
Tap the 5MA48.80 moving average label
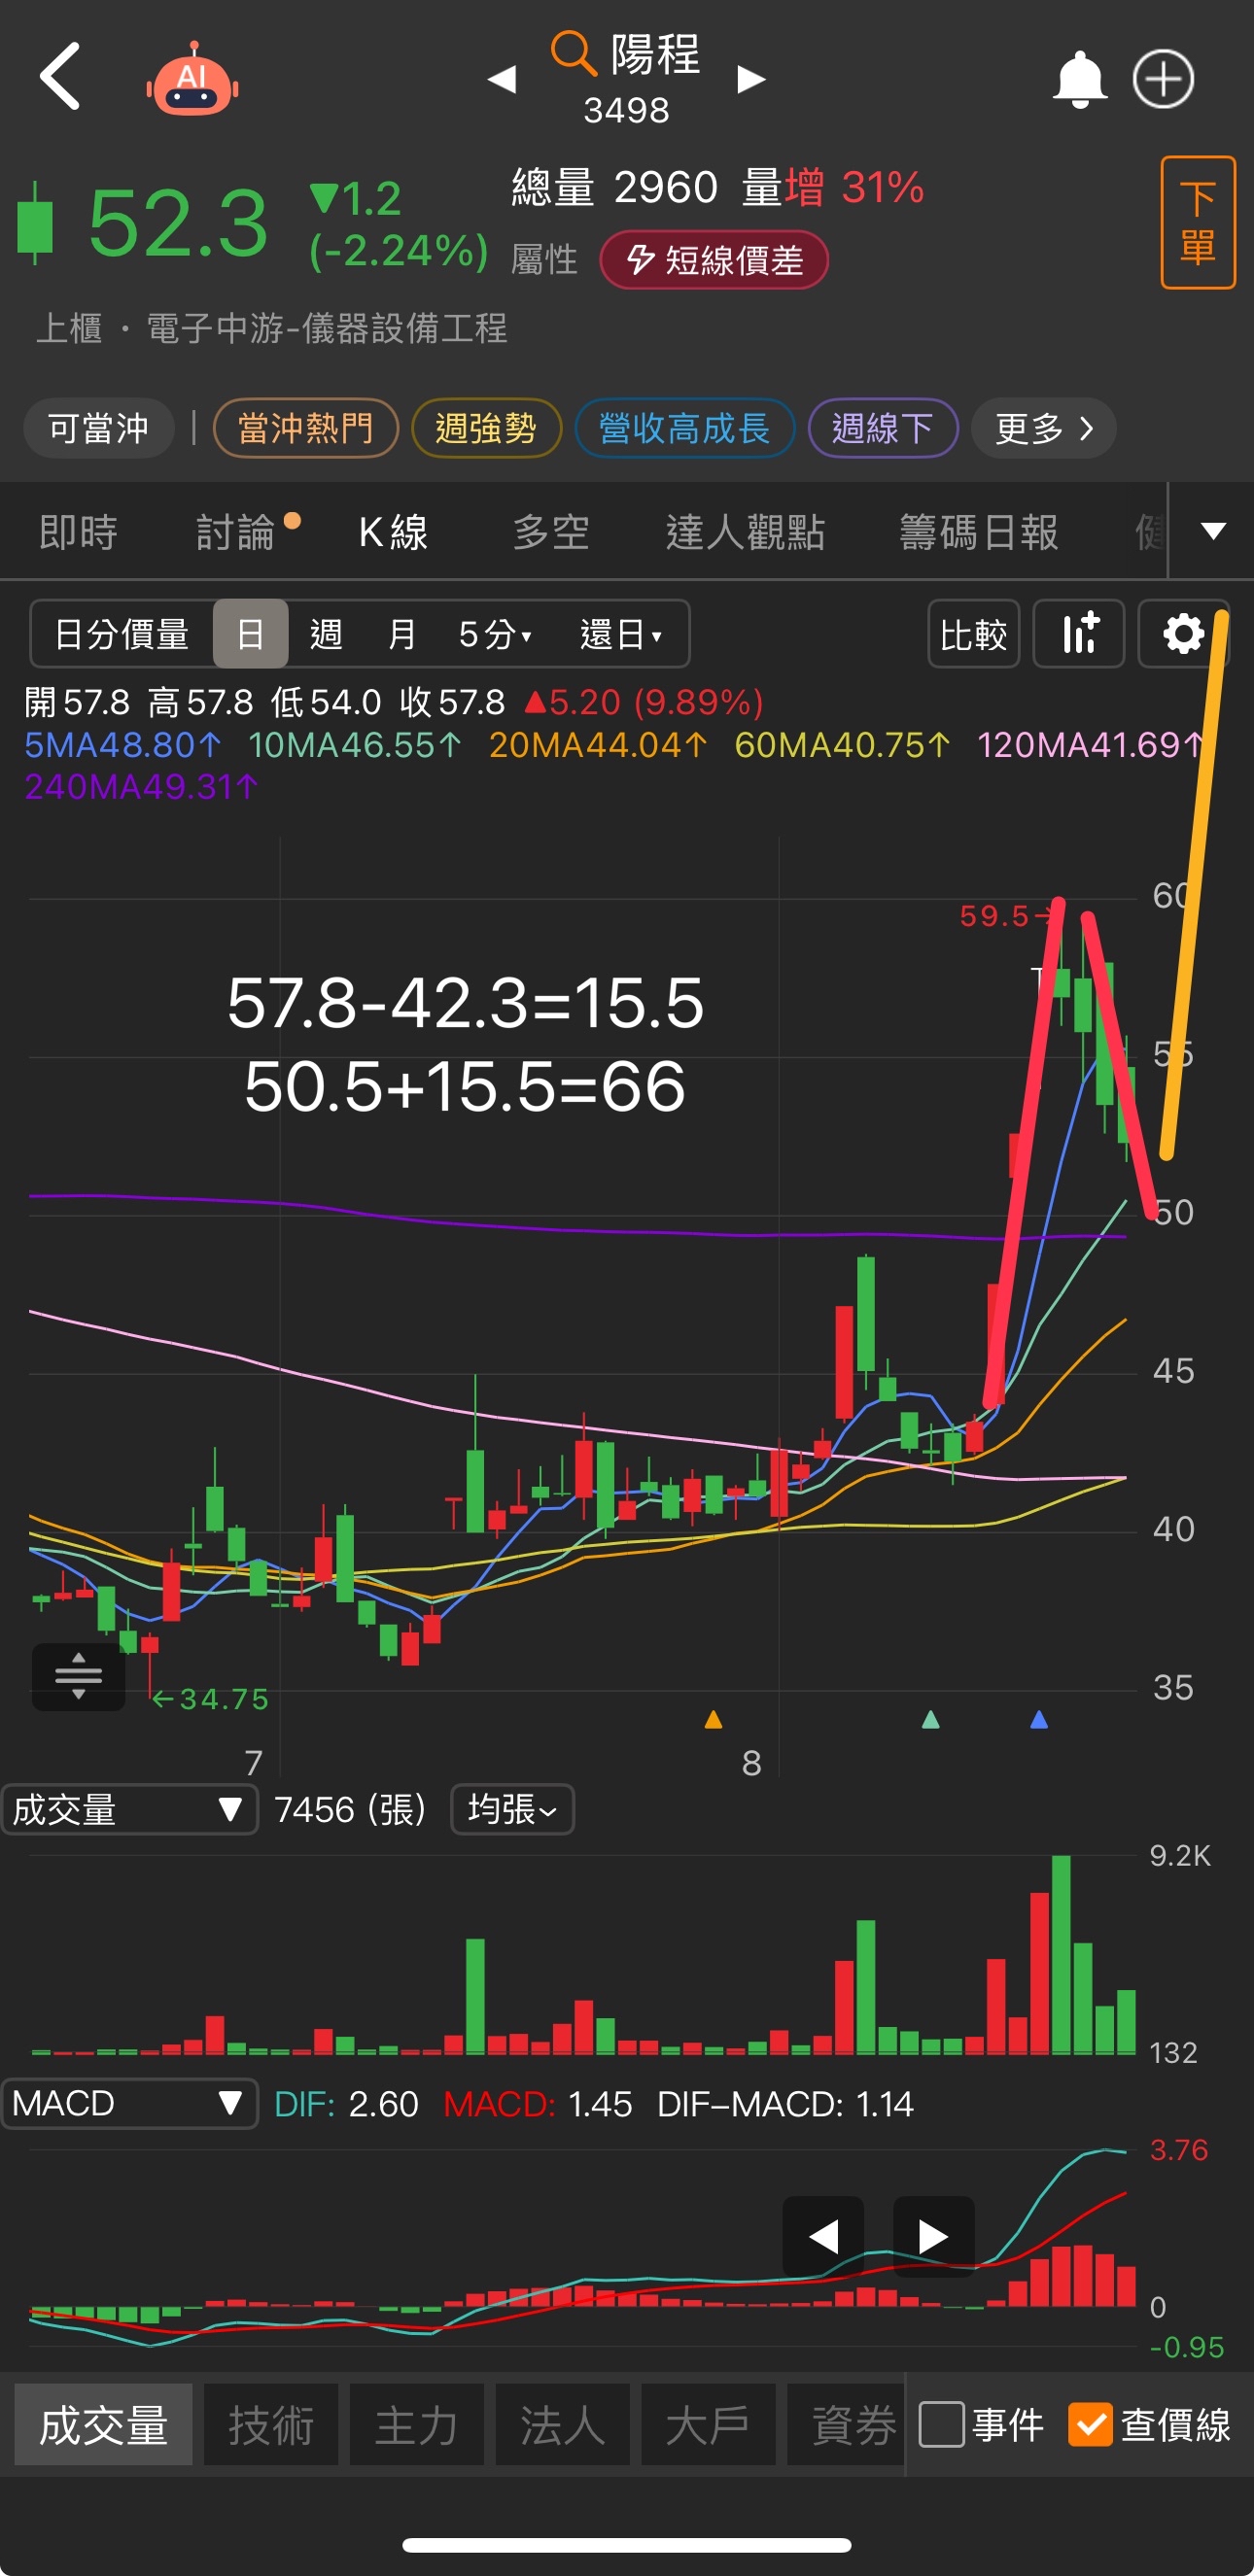coord(123,745)
